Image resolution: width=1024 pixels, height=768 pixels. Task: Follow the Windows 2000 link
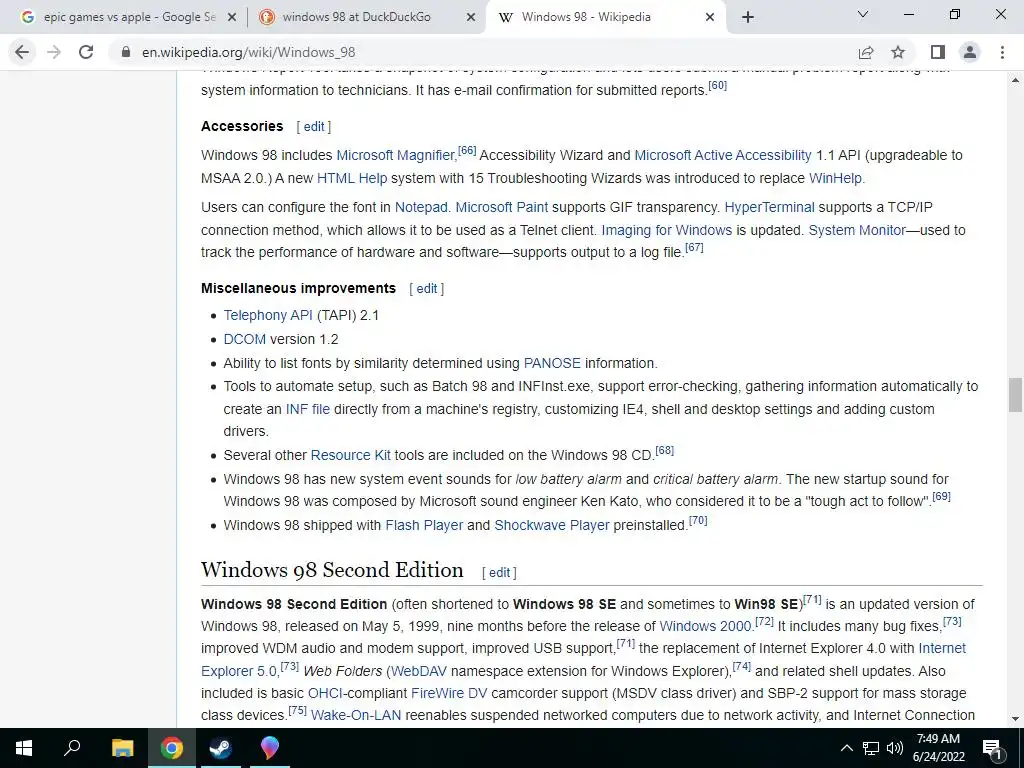pyautogui.click(x=705, y=626)
